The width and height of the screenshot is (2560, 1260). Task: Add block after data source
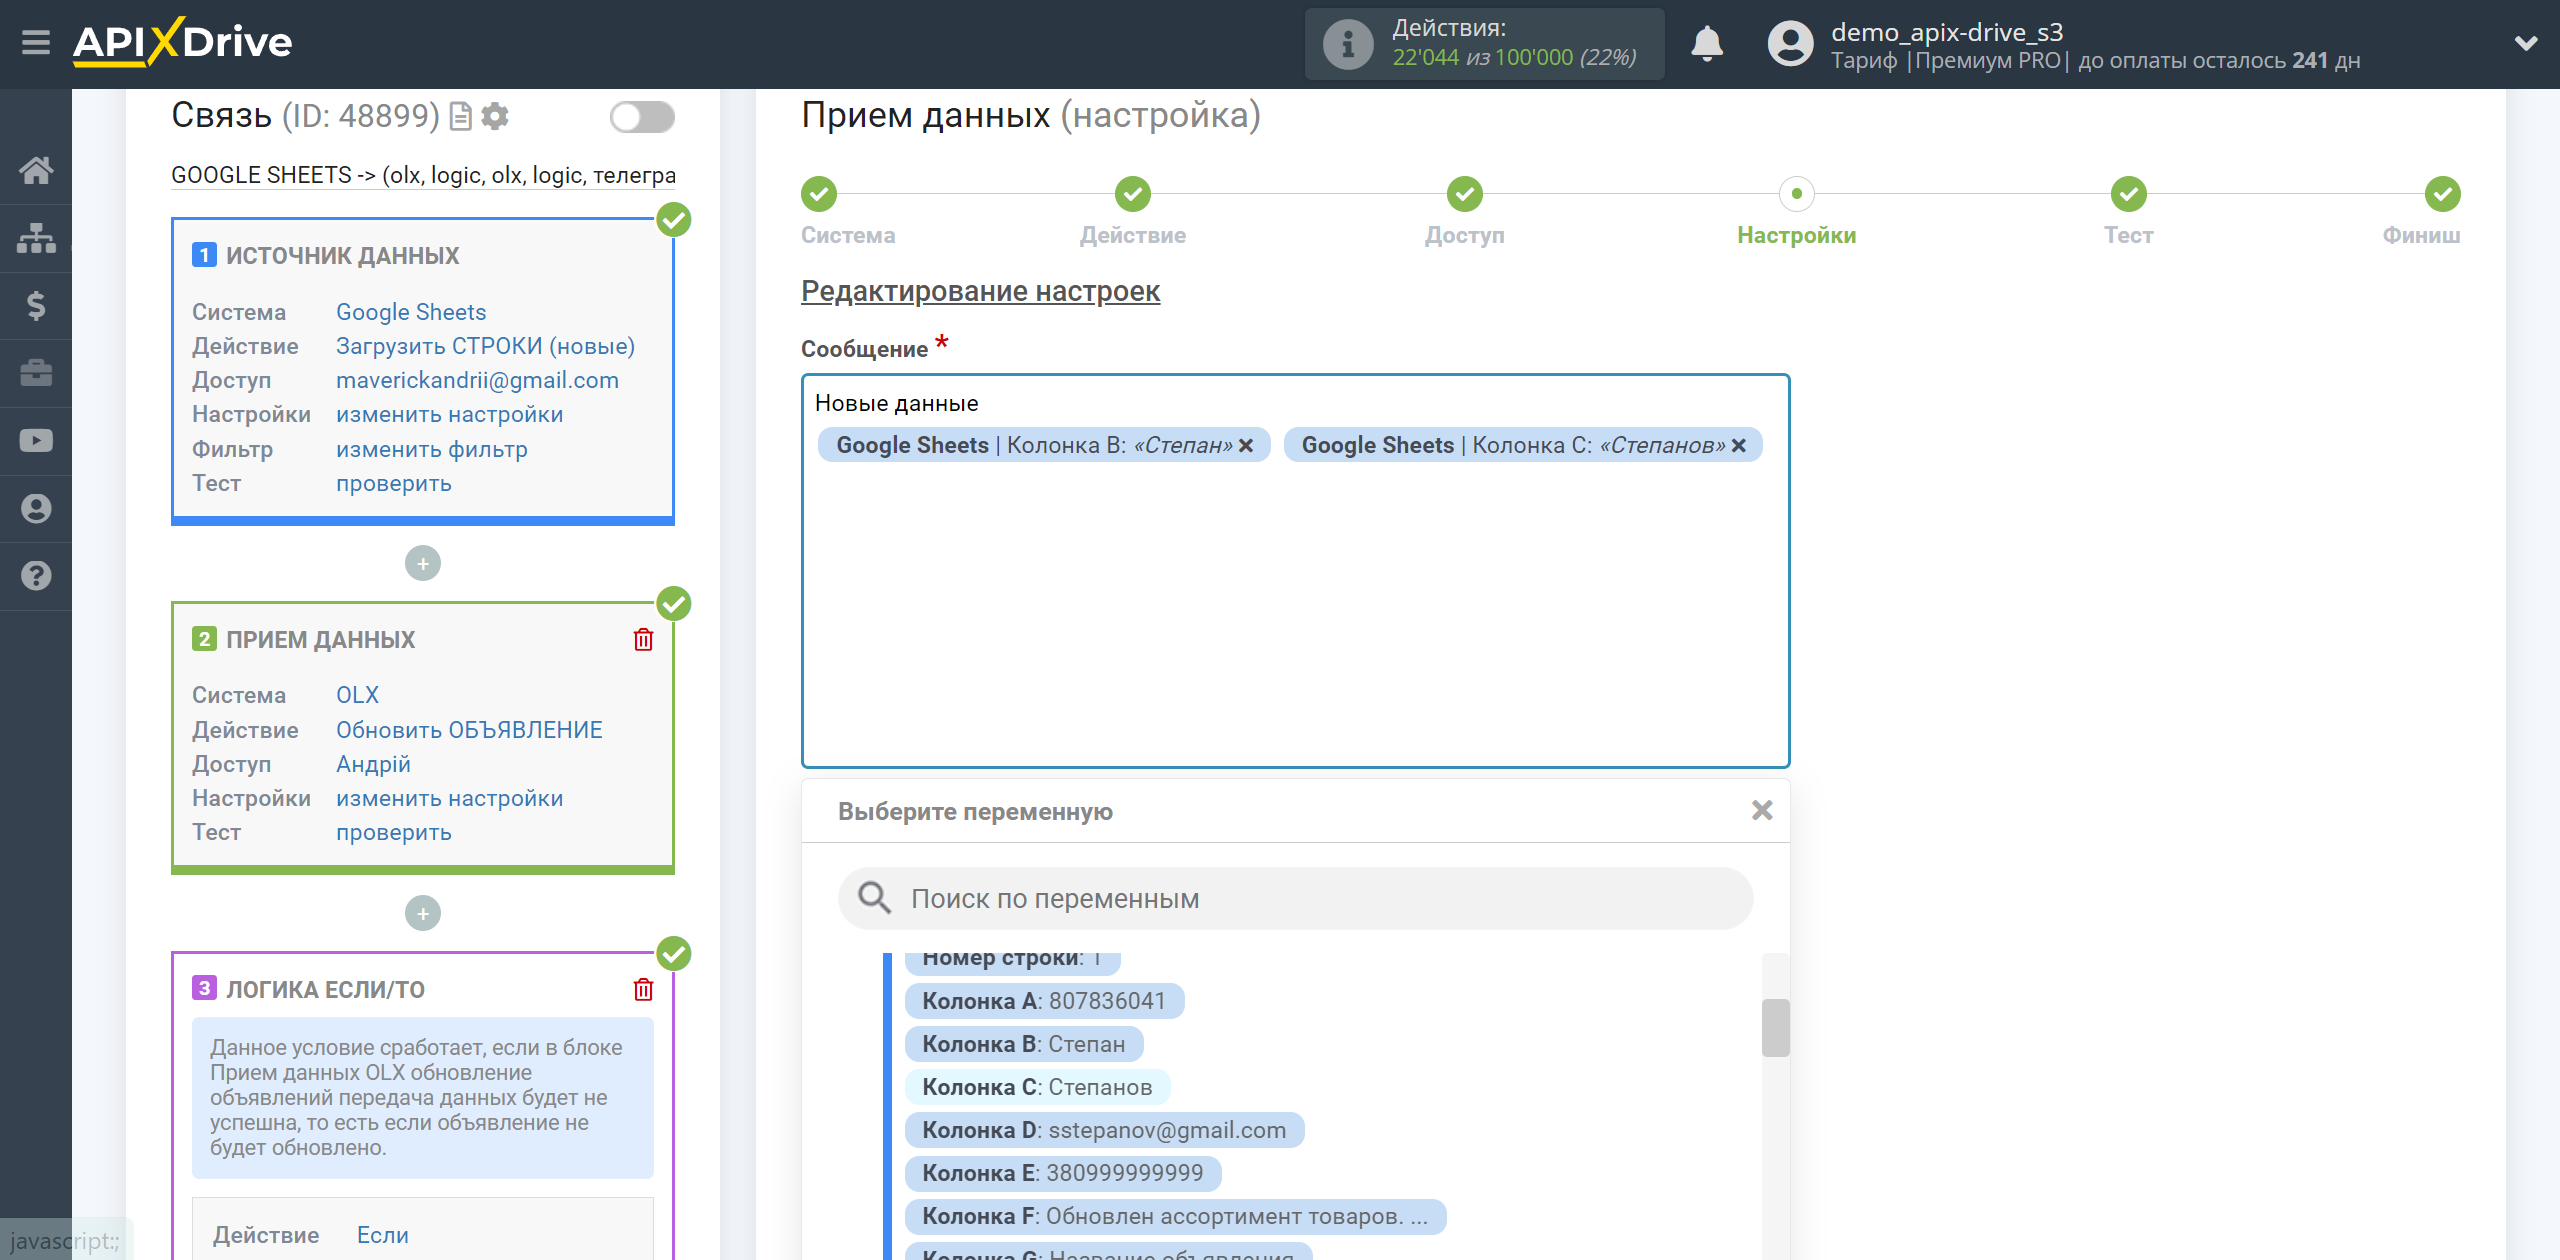coord(423,564)
